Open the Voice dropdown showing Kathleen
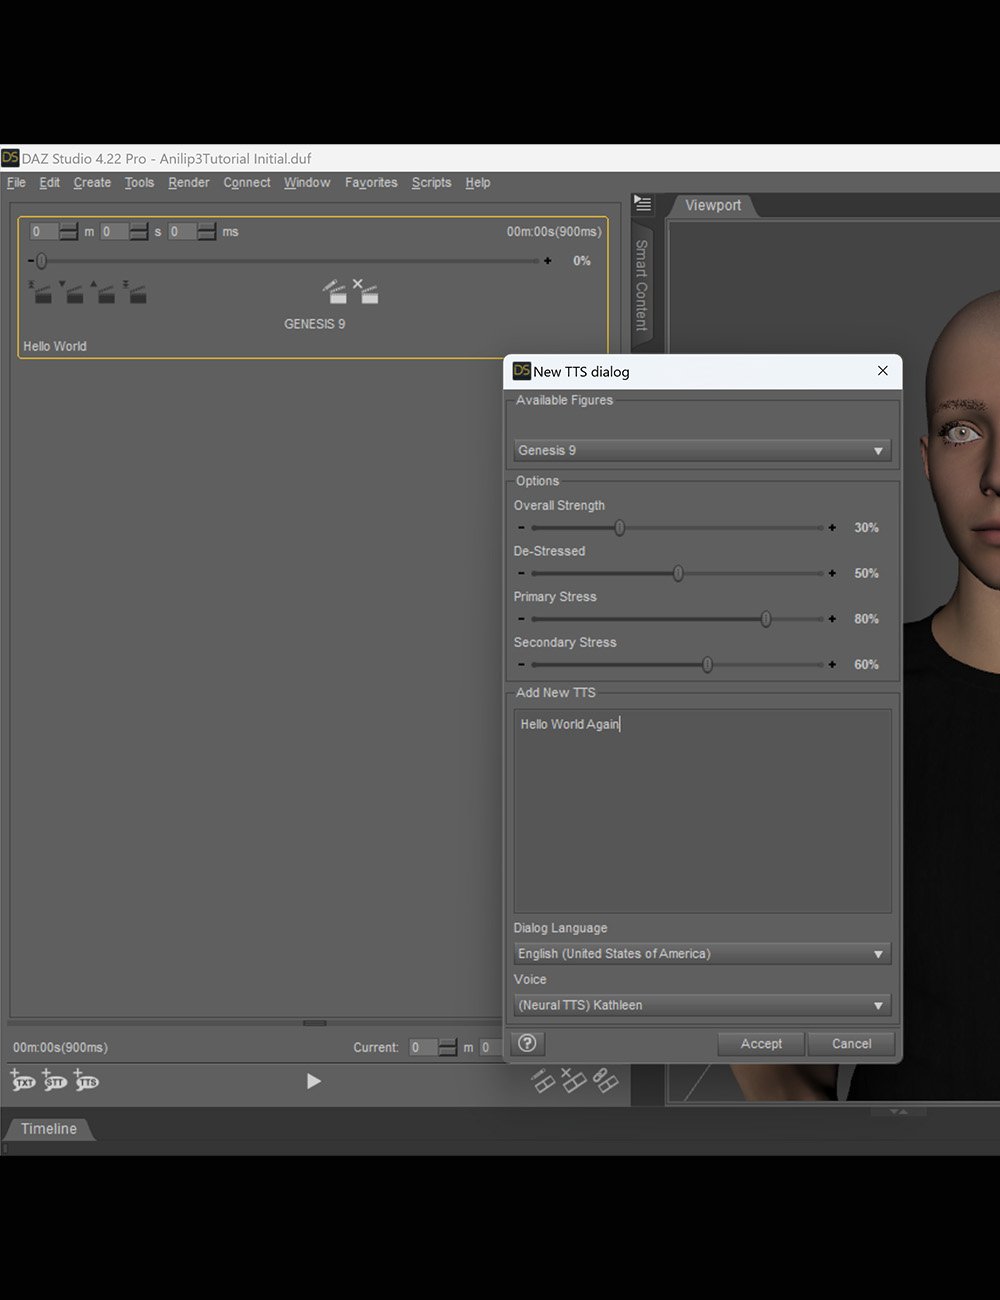Viewport: 1000px width, 1300px height. click(700, 1005)
